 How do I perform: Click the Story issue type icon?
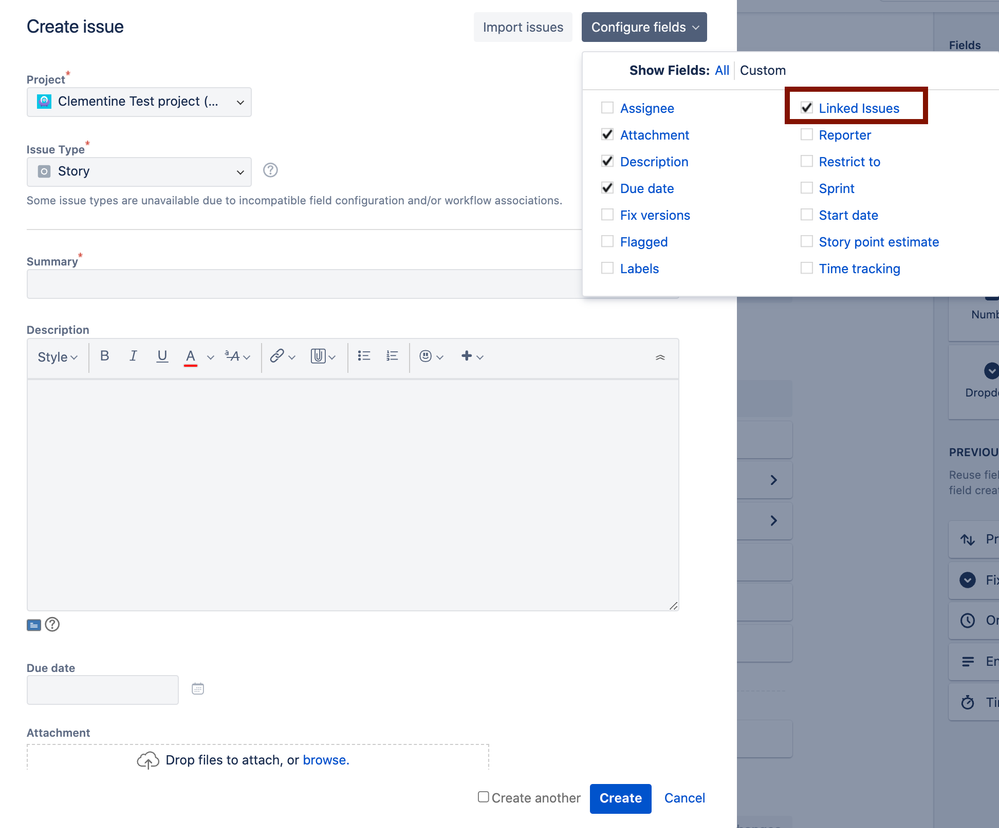(44, 171)
